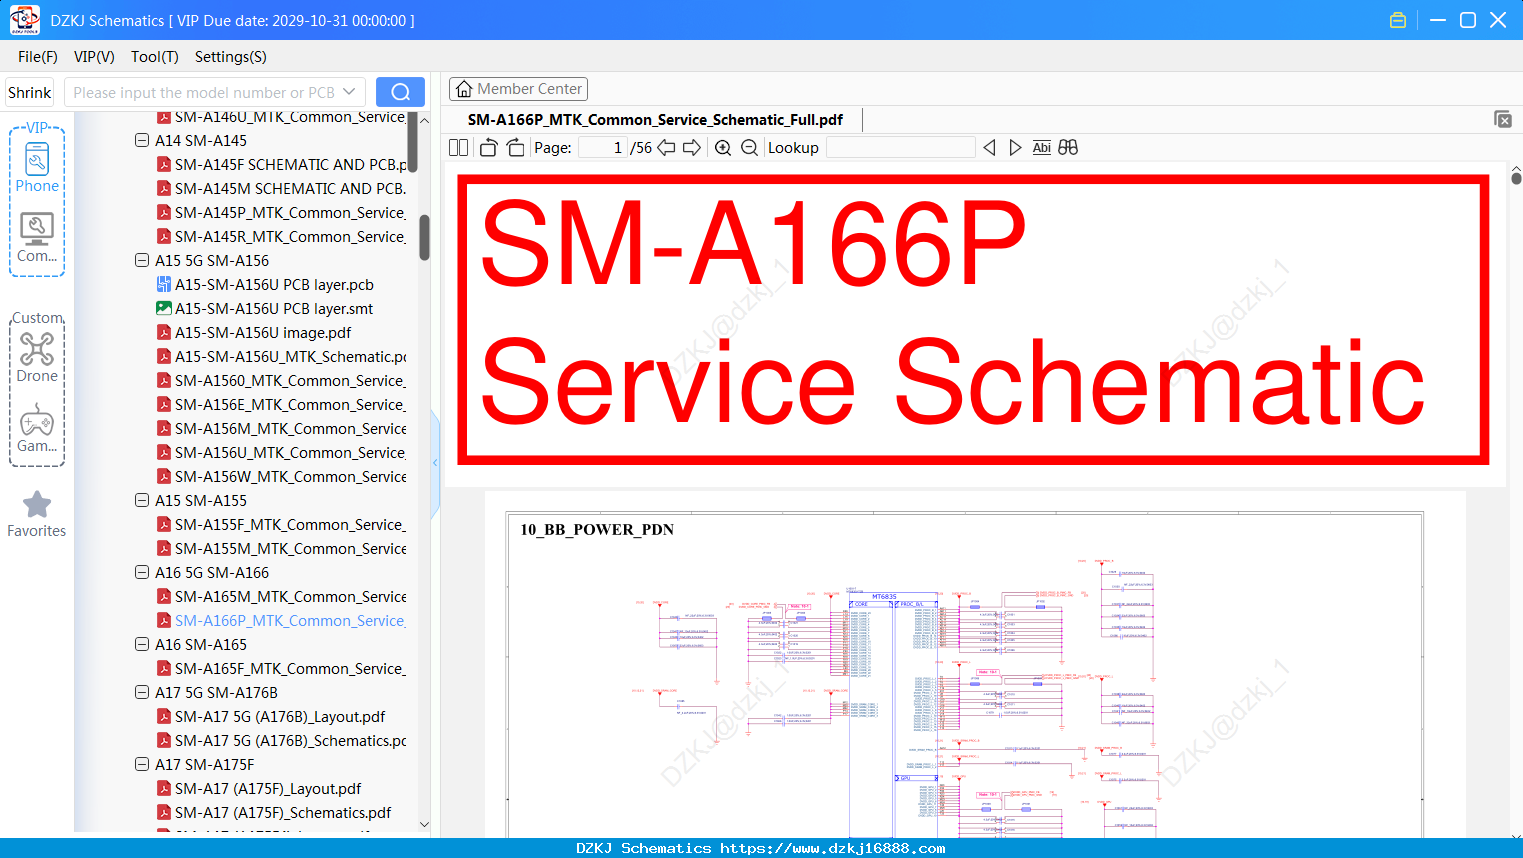Open the model number dropdown
Screen dimensions: 1523x858
pyautogui.click(x=349, y=92)
